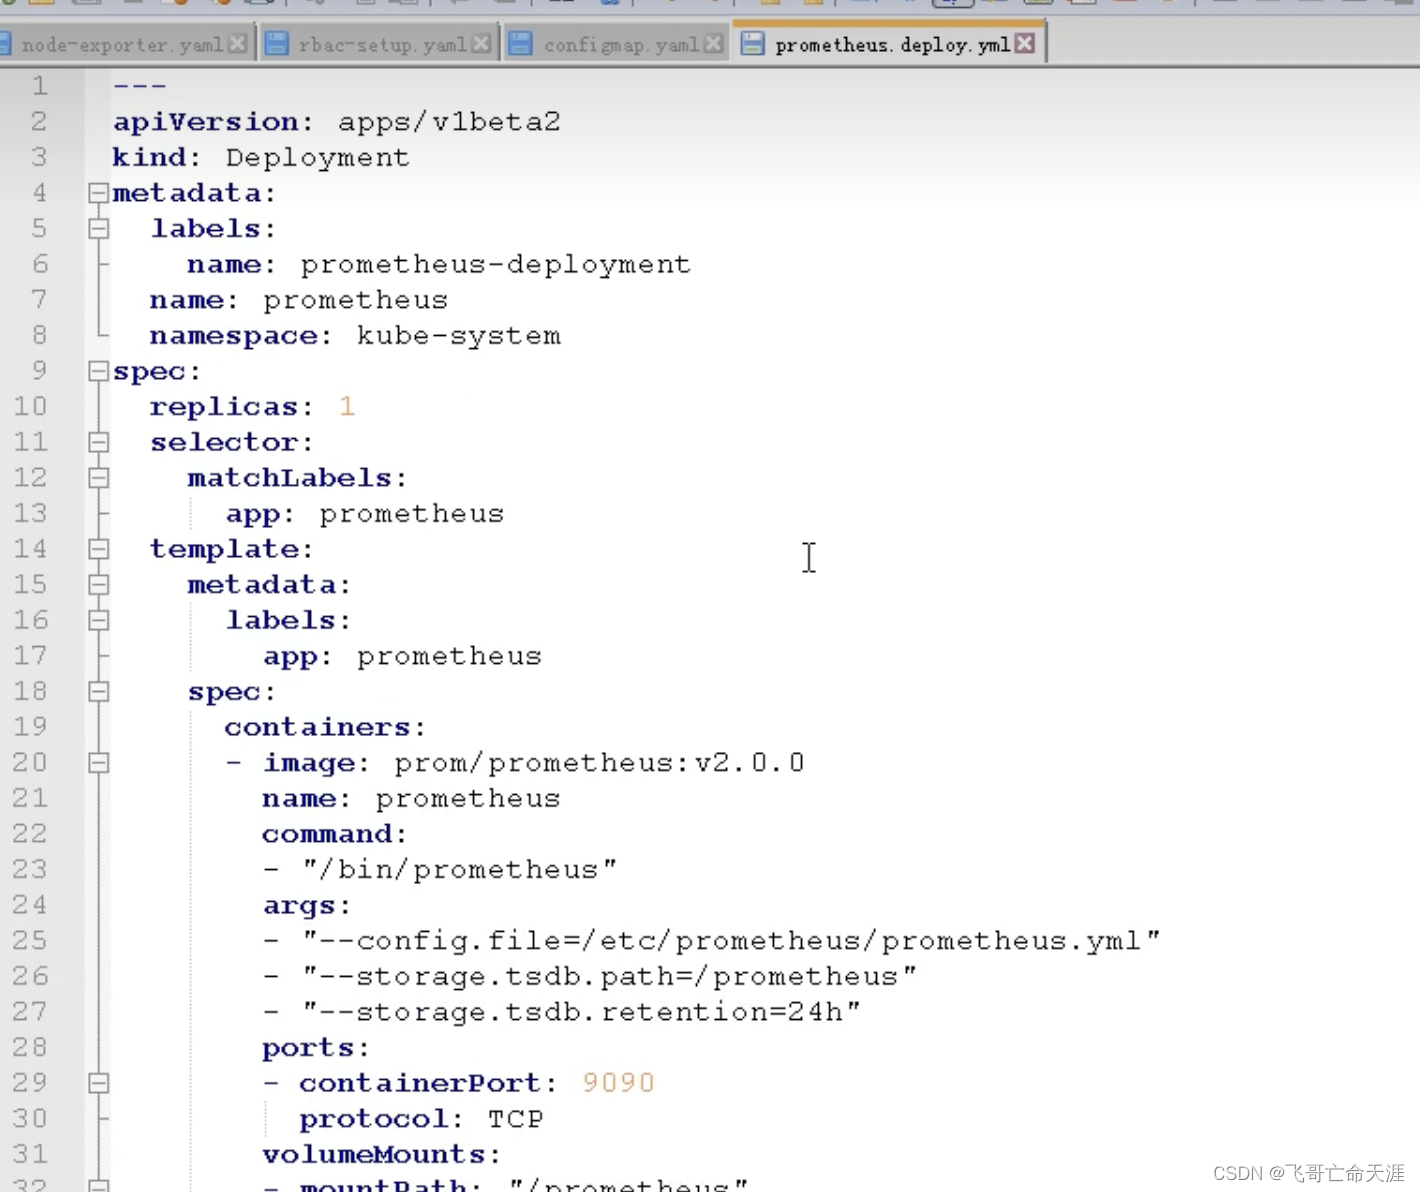Click the containerPort value '9090'
Image resolution: width=1420 pixels, height=1192 pixels.
point(618,1083)
